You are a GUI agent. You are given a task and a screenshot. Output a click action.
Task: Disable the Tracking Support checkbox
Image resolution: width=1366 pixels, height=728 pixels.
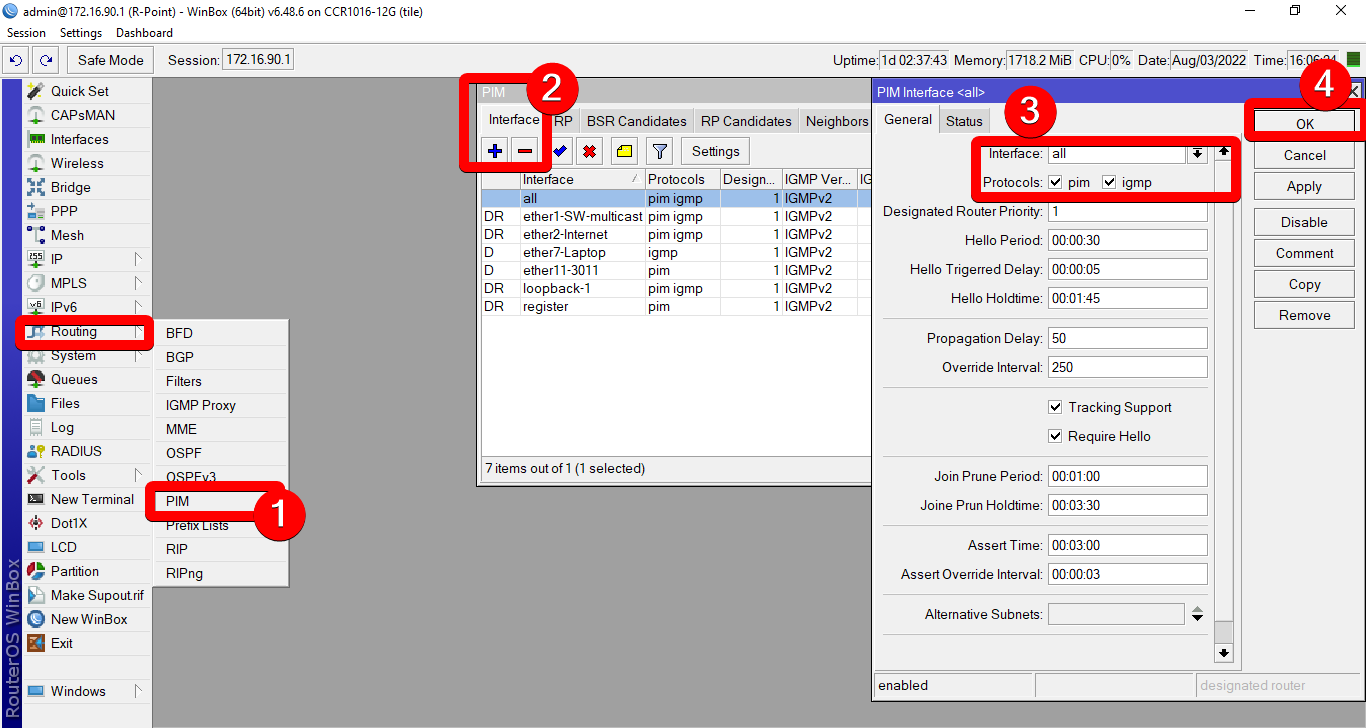pos(1055,407)
